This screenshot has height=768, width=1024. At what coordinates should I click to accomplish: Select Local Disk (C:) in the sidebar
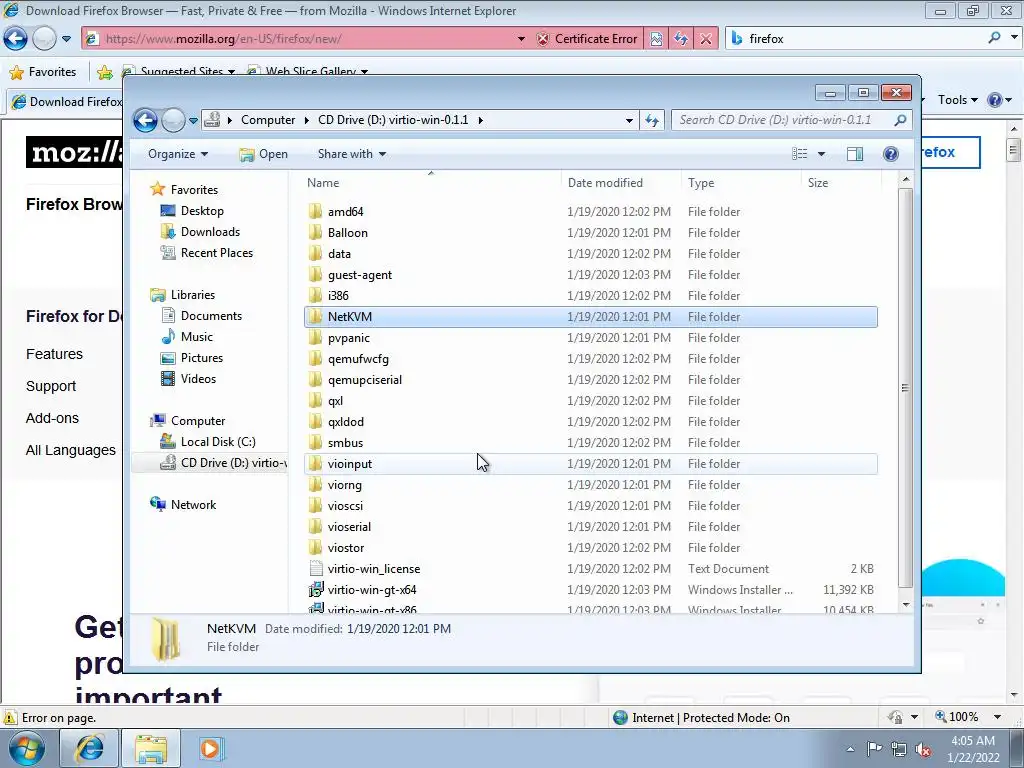[217, 442]
